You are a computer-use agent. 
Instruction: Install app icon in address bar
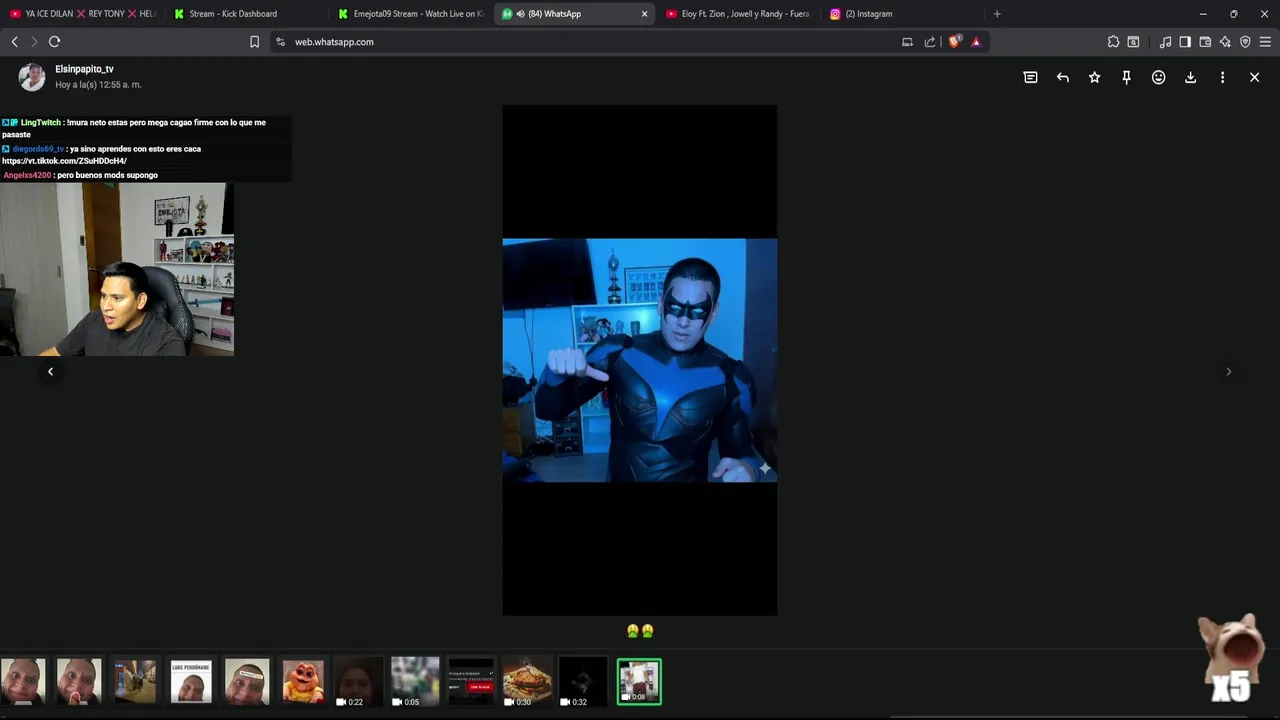(x=907, y=42)
